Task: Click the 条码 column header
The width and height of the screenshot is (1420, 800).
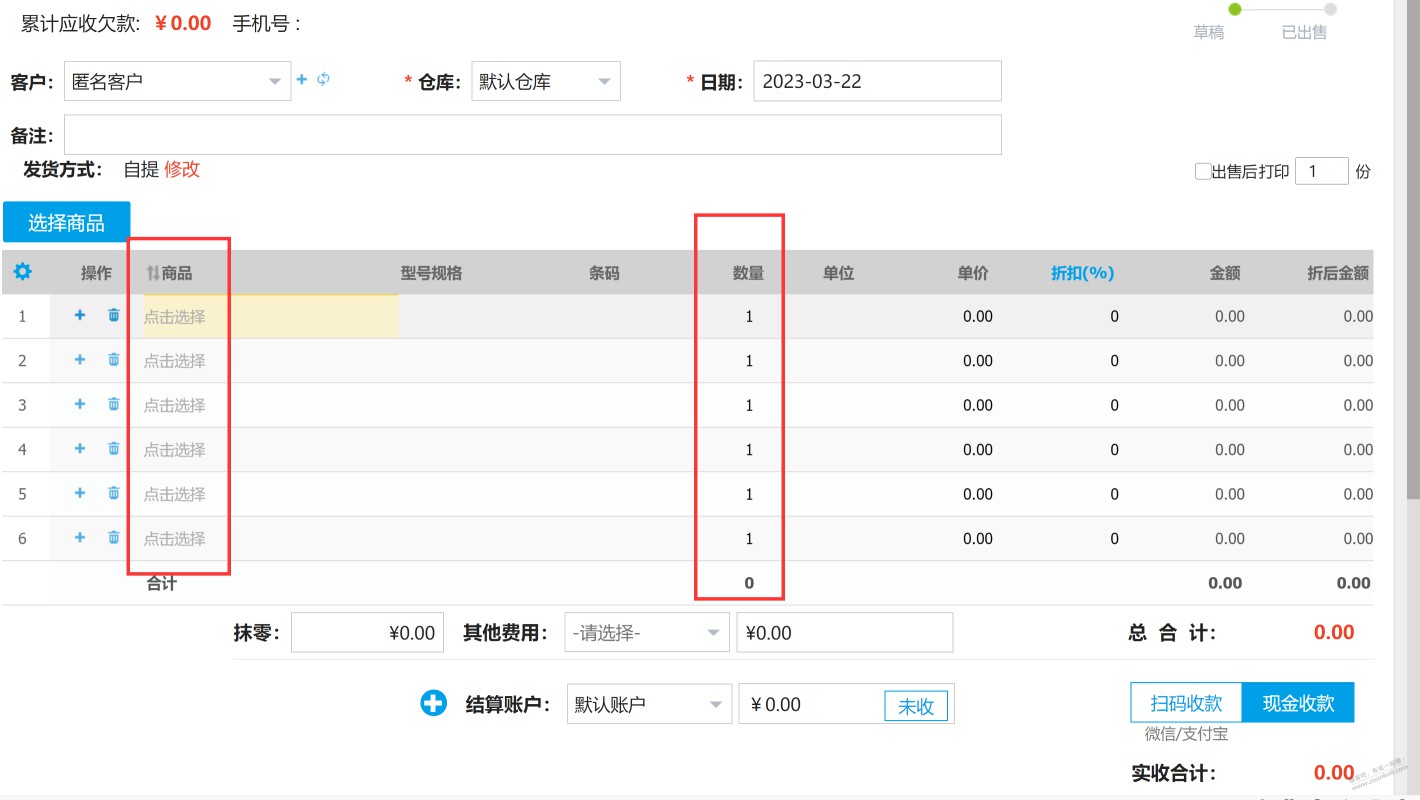Action: pos(604,273)
